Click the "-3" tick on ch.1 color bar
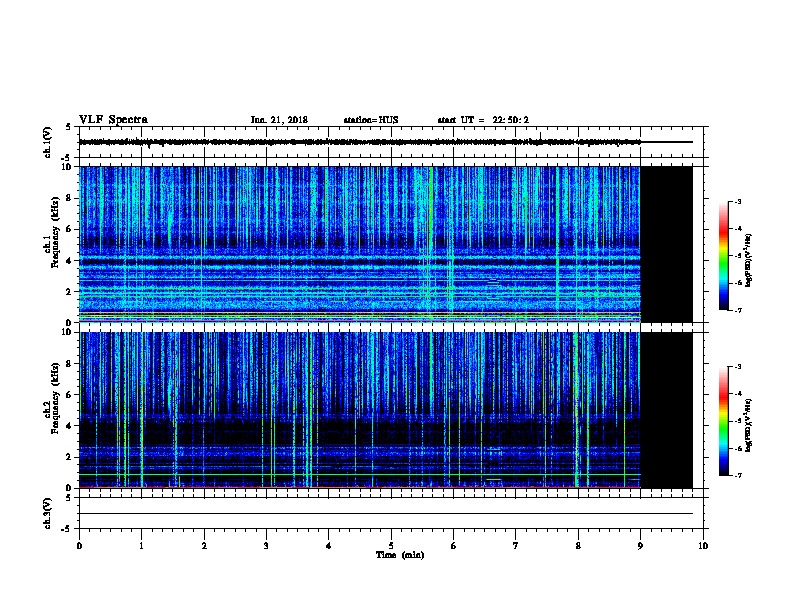Screen dimensions: 792x612 (x=737, y=201)
